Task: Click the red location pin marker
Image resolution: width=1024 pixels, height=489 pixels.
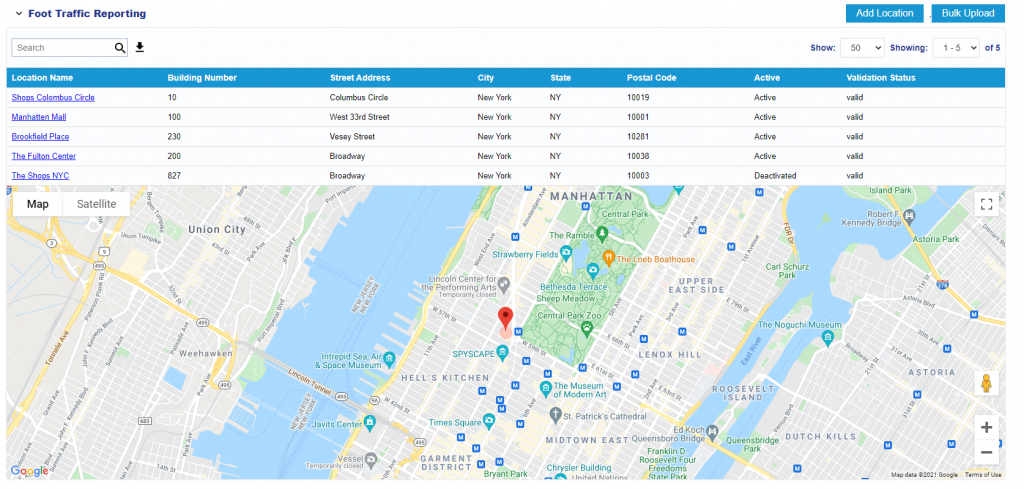Action: coord(505,319)
